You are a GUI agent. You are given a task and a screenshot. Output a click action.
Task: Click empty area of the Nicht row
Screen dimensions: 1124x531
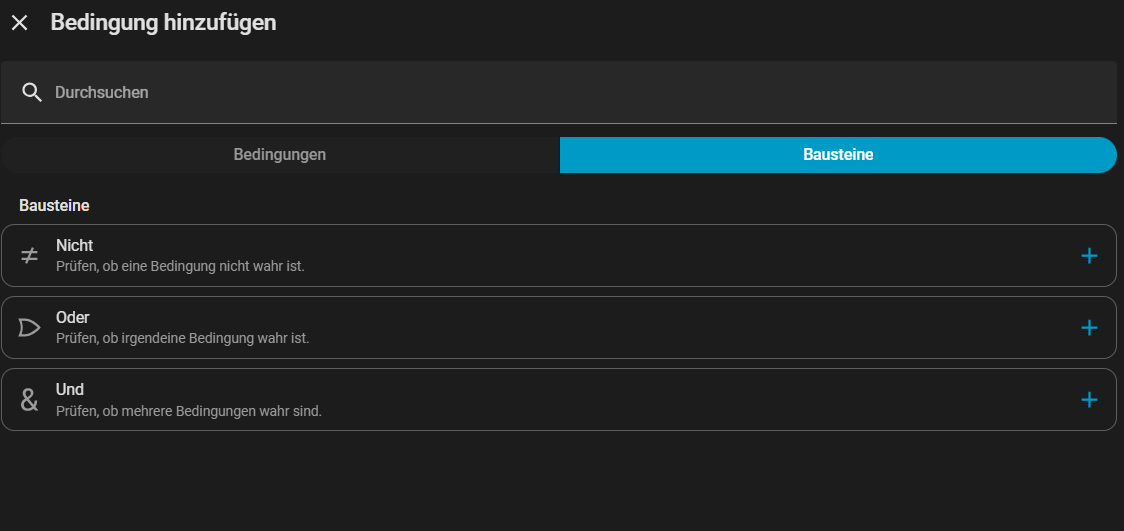tap(650, 256)
